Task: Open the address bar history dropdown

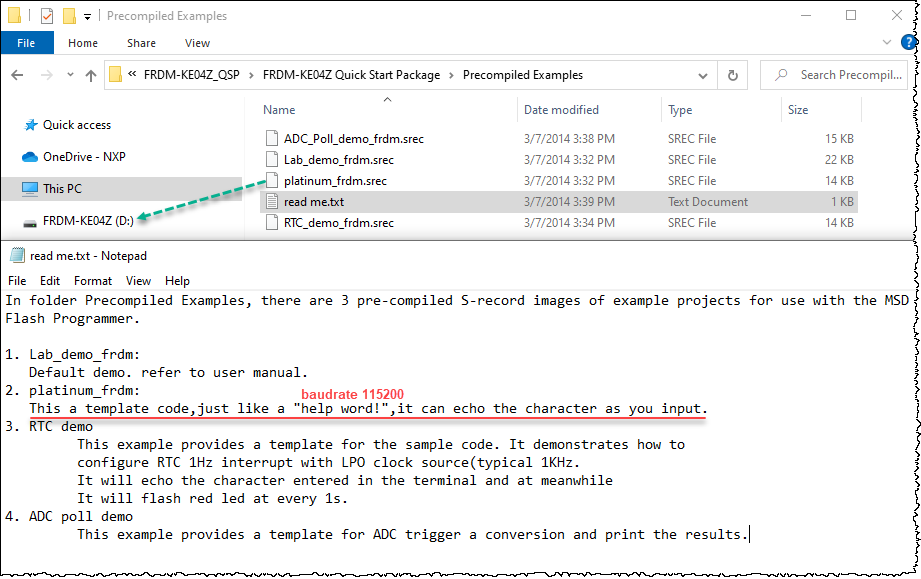Action: (703, 75)
